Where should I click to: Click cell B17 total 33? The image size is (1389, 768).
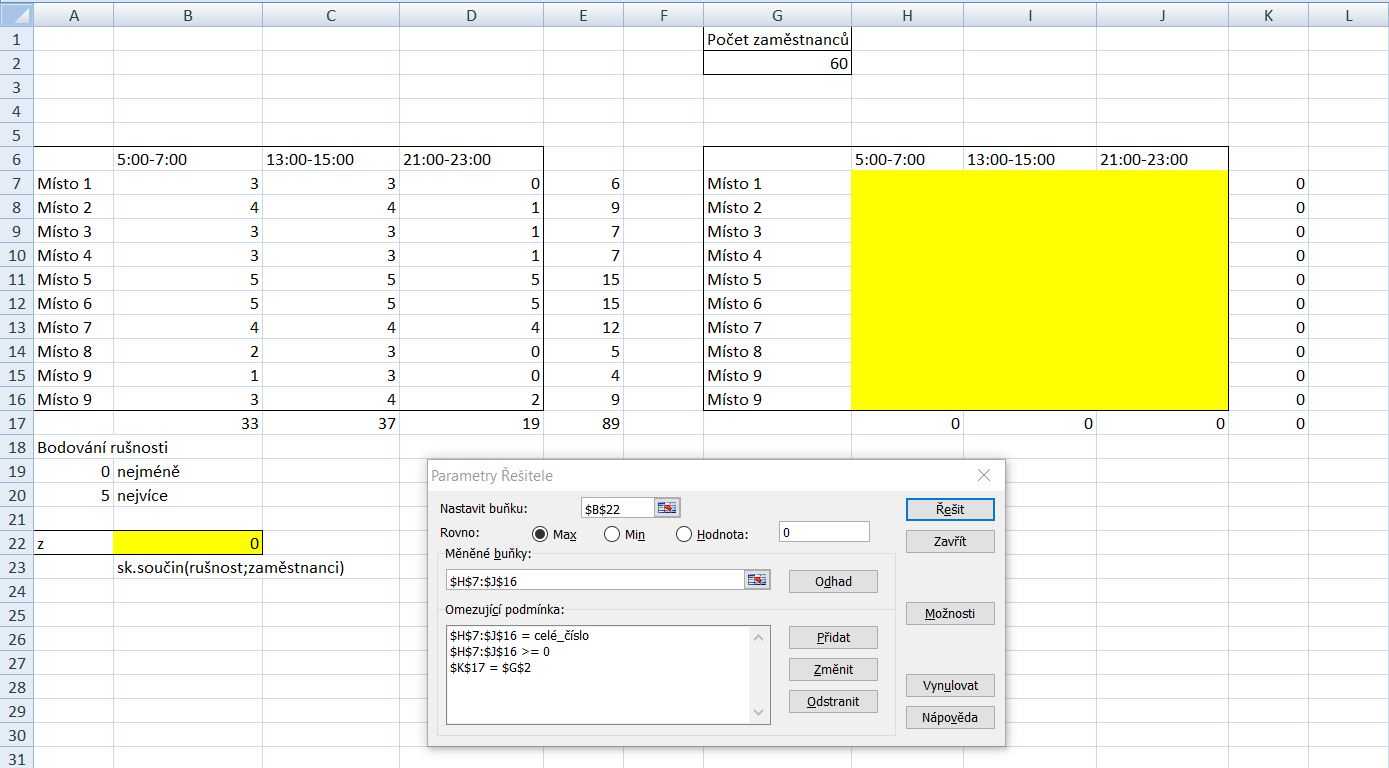188,423
